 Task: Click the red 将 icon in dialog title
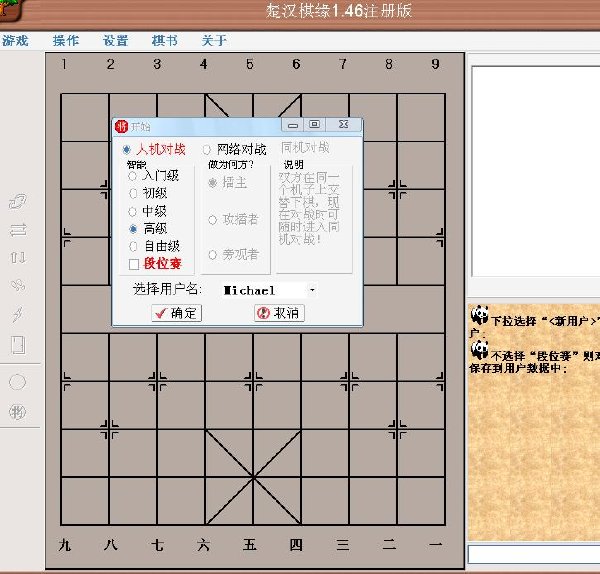(121, 126)
